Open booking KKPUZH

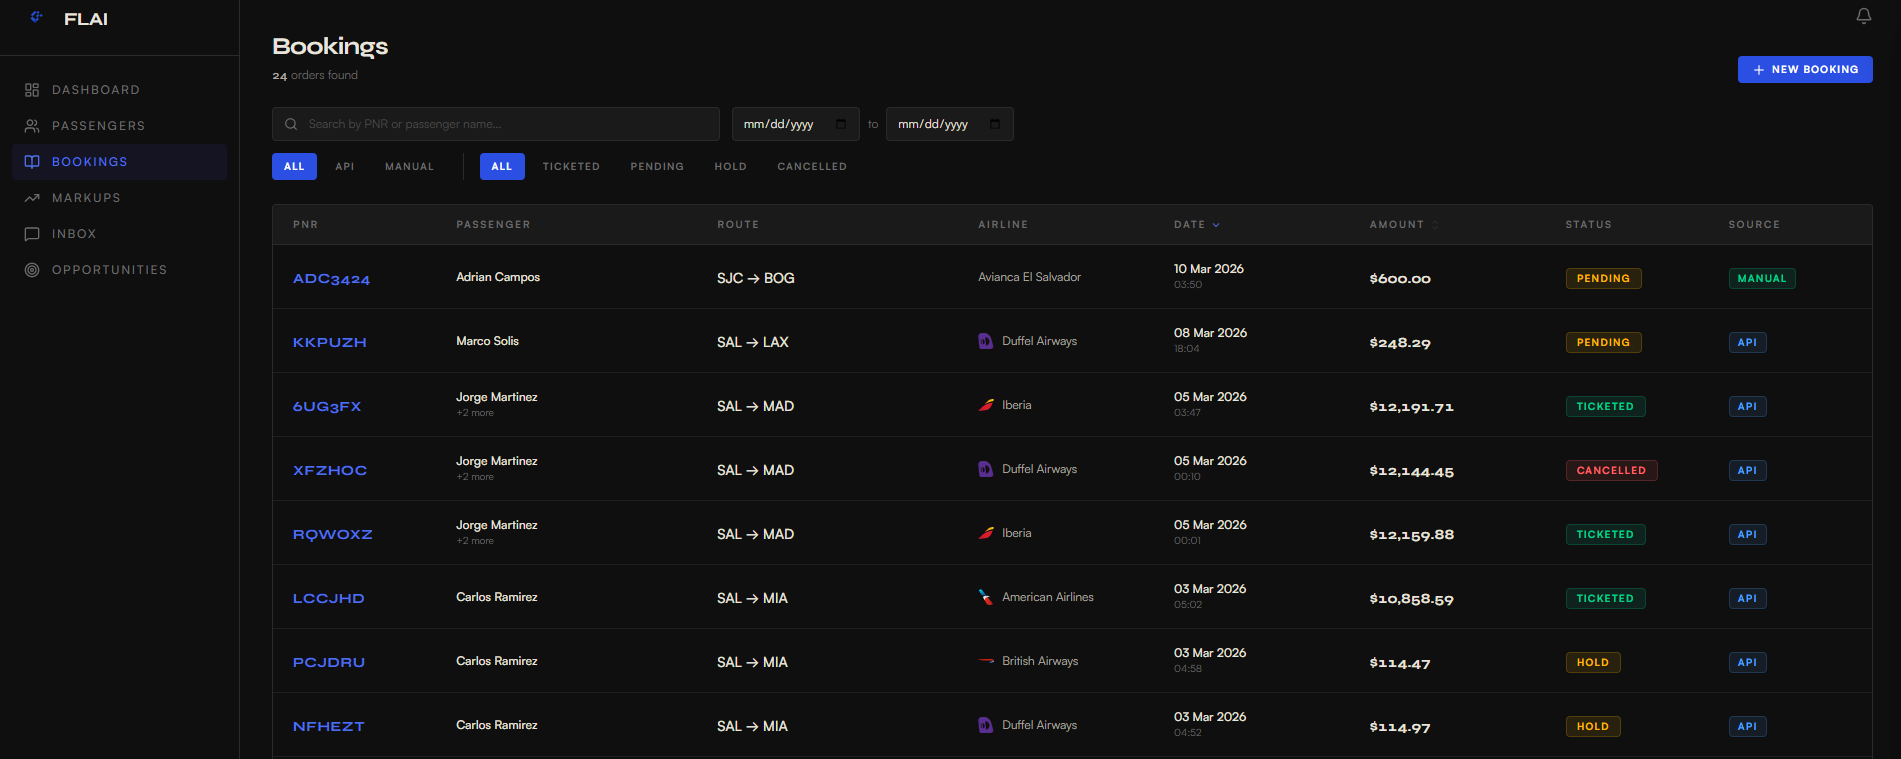(329, 343)
